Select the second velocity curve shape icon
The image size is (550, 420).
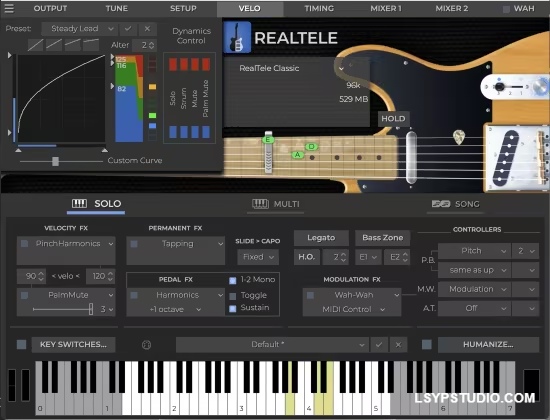click(x=54, y=45)
